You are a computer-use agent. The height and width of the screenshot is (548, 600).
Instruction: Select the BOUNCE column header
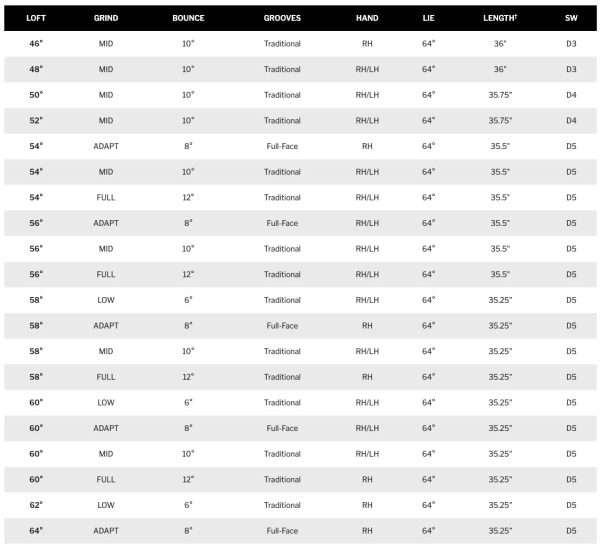coord(188,18)
